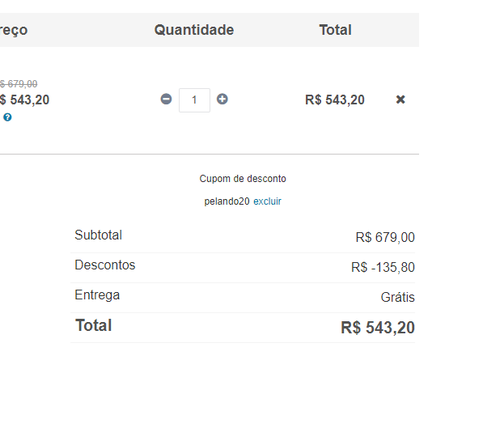Click the crossed-out 679,00 original price
This screenshot has height=445, width=500.
(19, 84)
